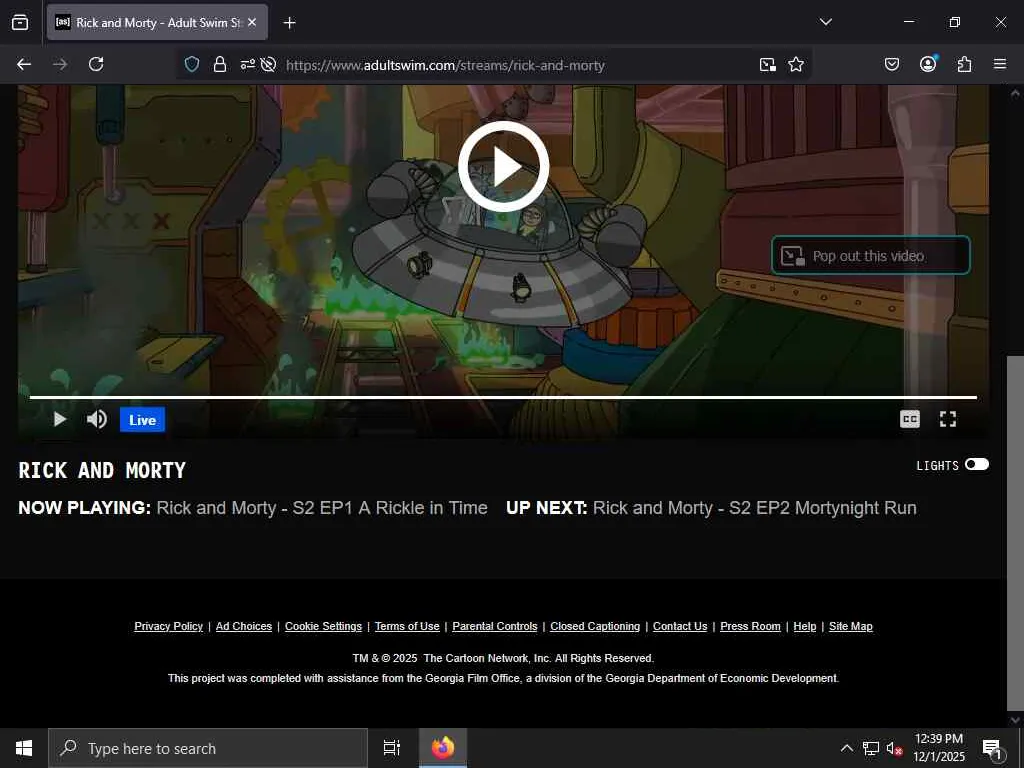The width and height of the screenshot is (1024, 768).
Task: Click now playing S2 EP1 A Rickle in Time
Action: (322, 508)
